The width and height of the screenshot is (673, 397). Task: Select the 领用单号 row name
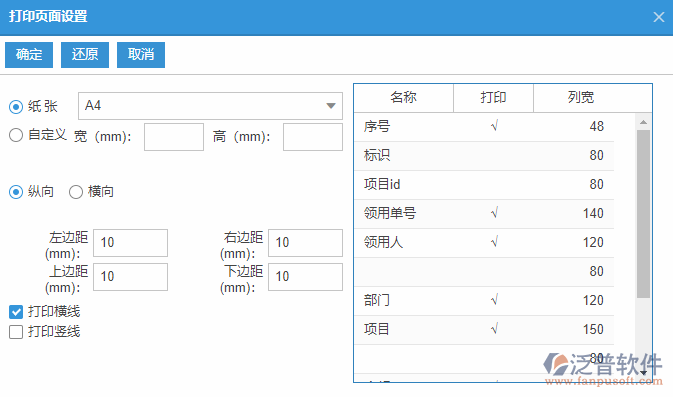coord(390,213)
